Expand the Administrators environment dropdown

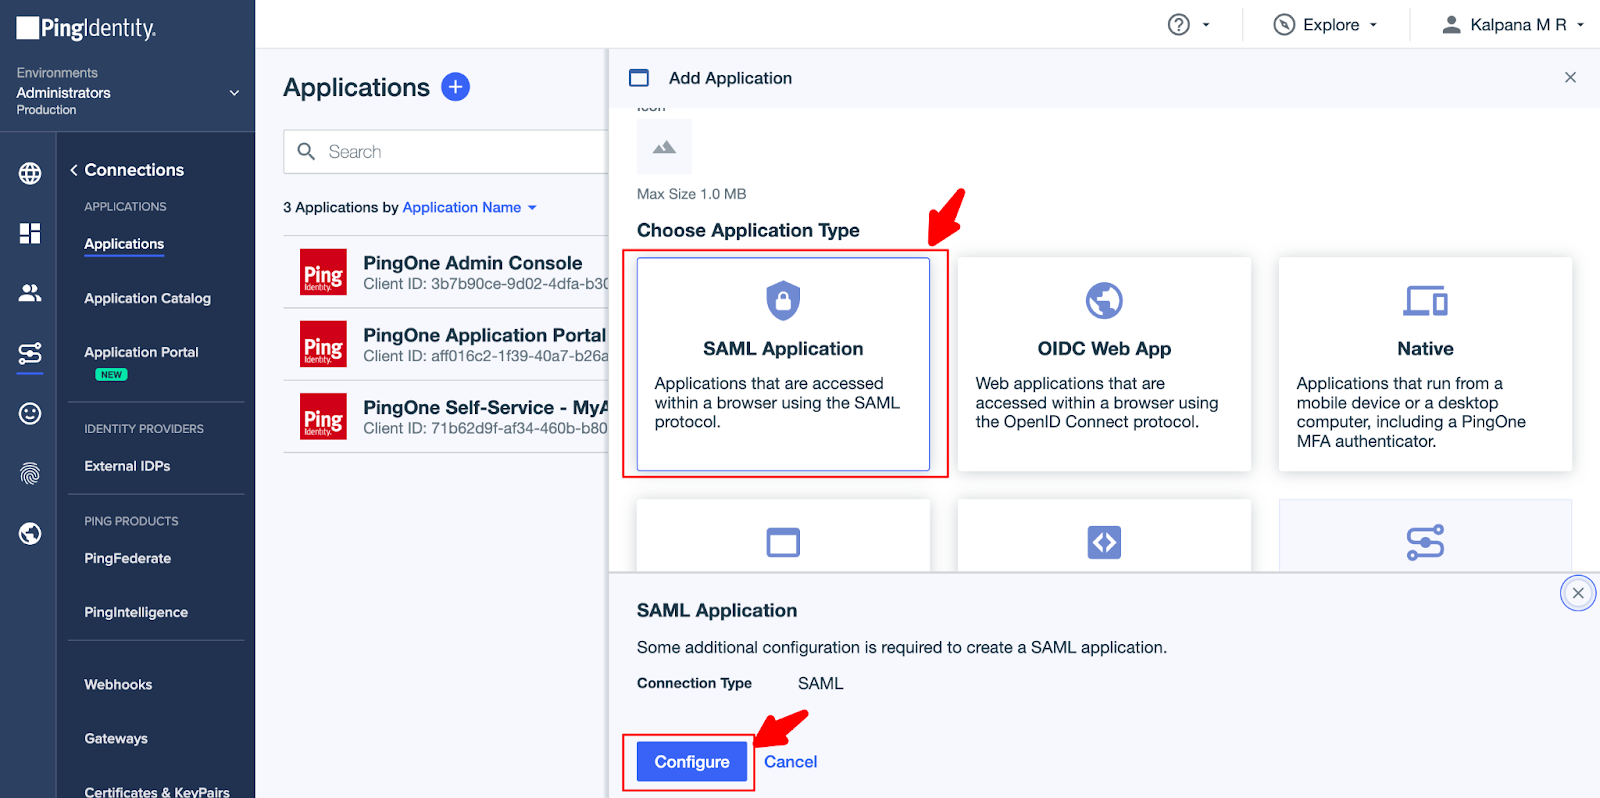[x=234, y=92]
